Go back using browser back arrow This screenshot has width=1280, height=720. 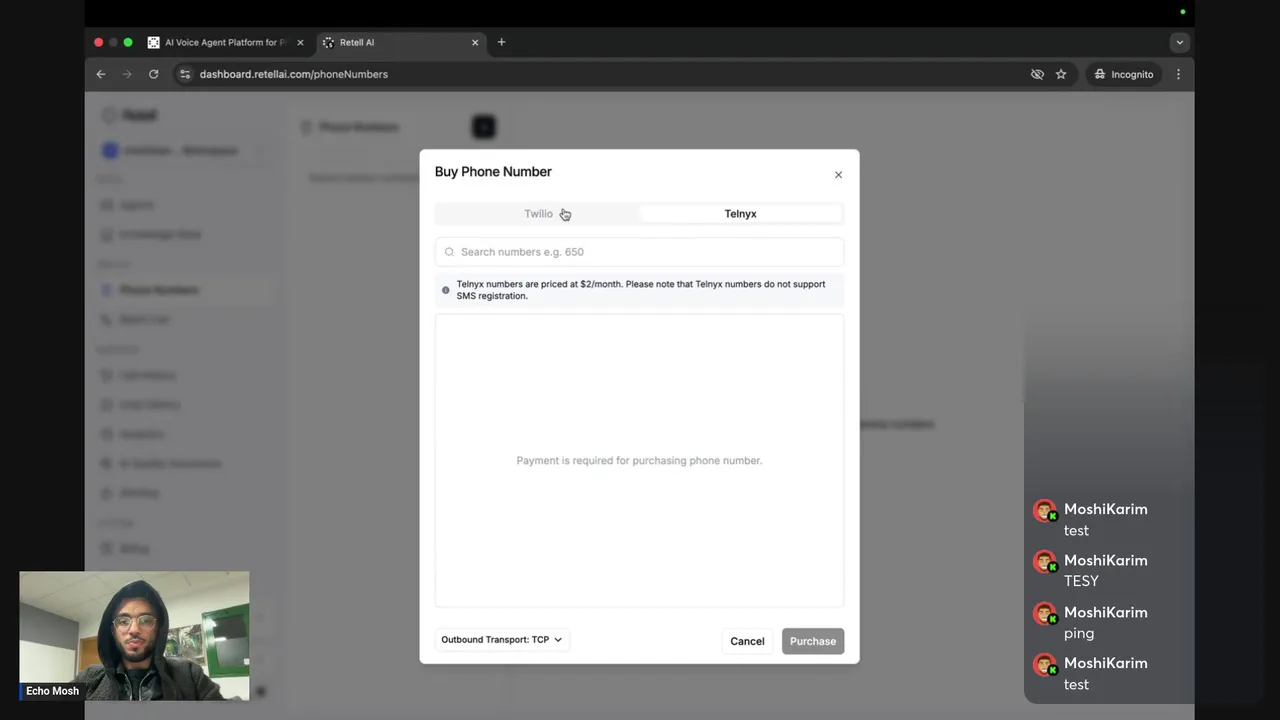[101, 74]
